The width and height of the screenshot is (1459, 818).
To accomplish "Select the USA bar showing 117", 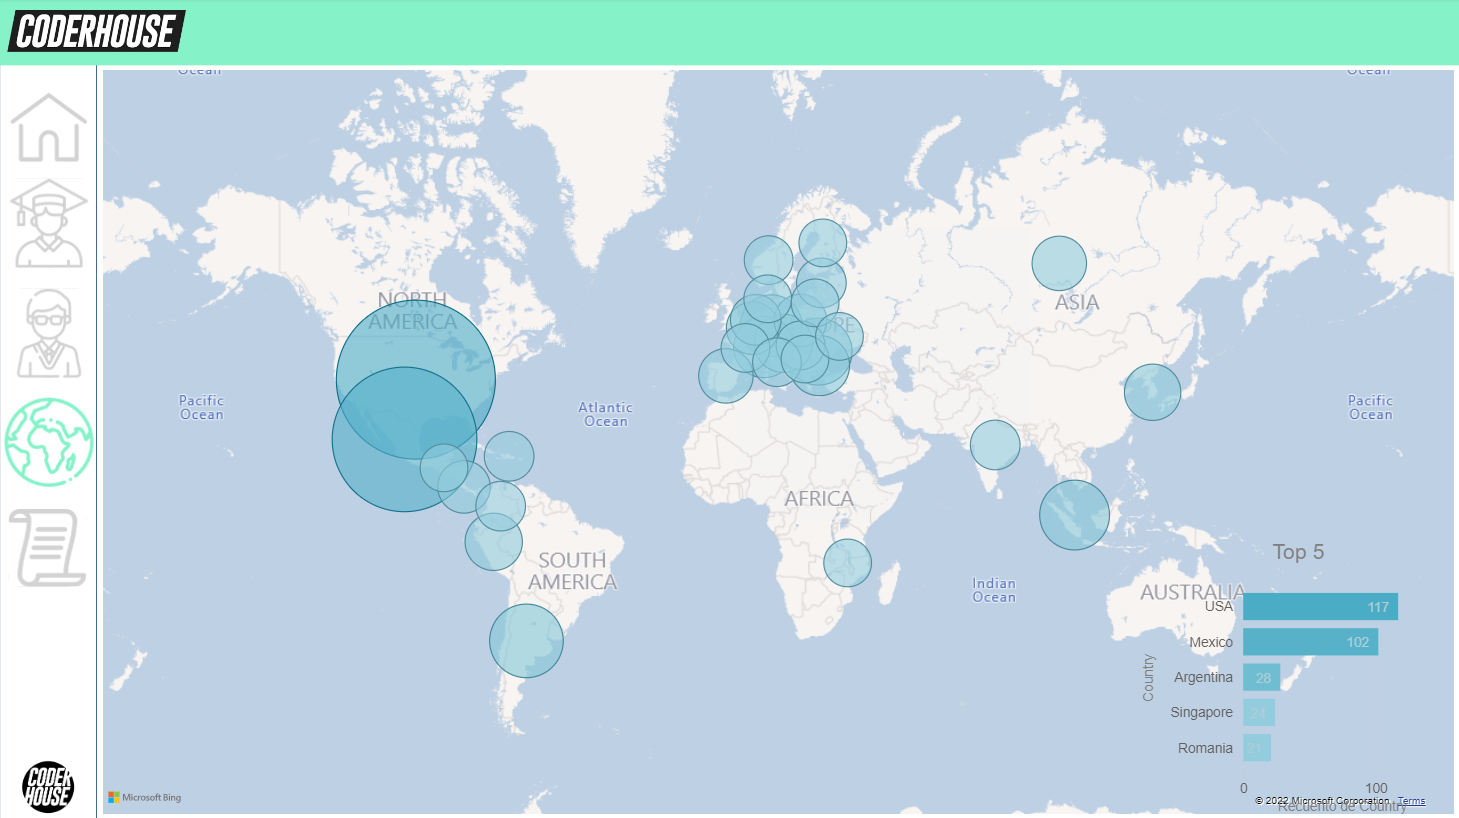I will [1320, 607].
